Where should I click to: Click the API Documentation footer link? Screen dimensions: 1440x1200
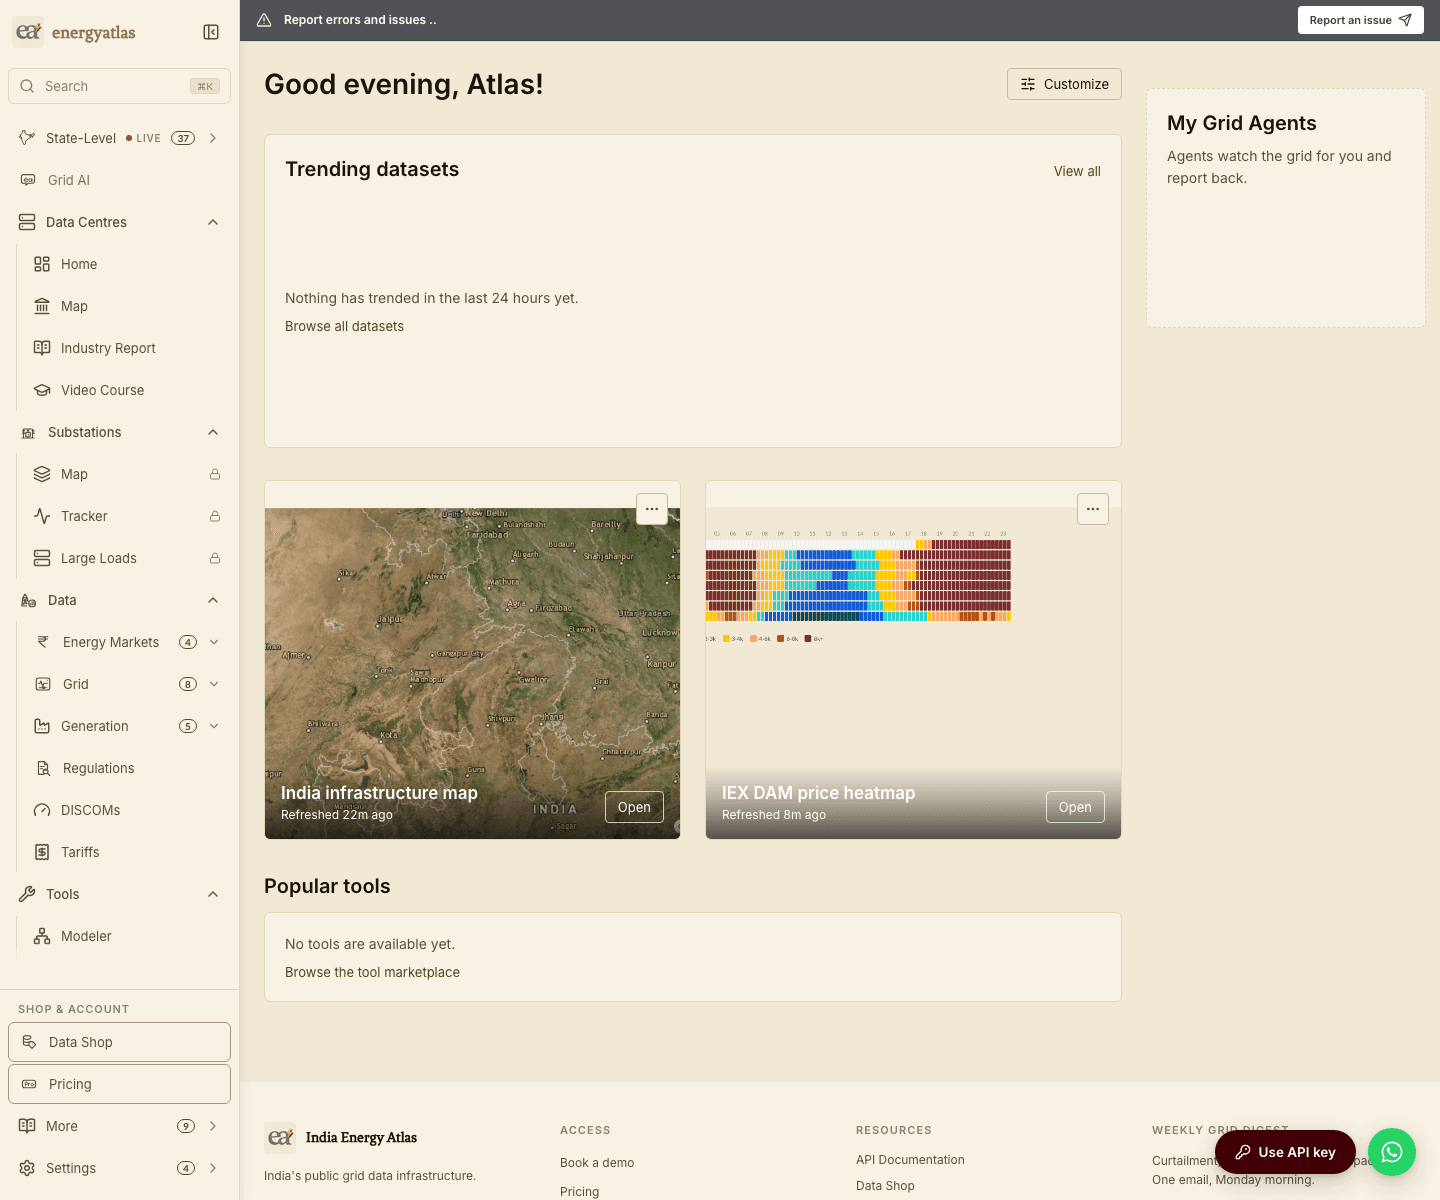tap(910, 1160)
